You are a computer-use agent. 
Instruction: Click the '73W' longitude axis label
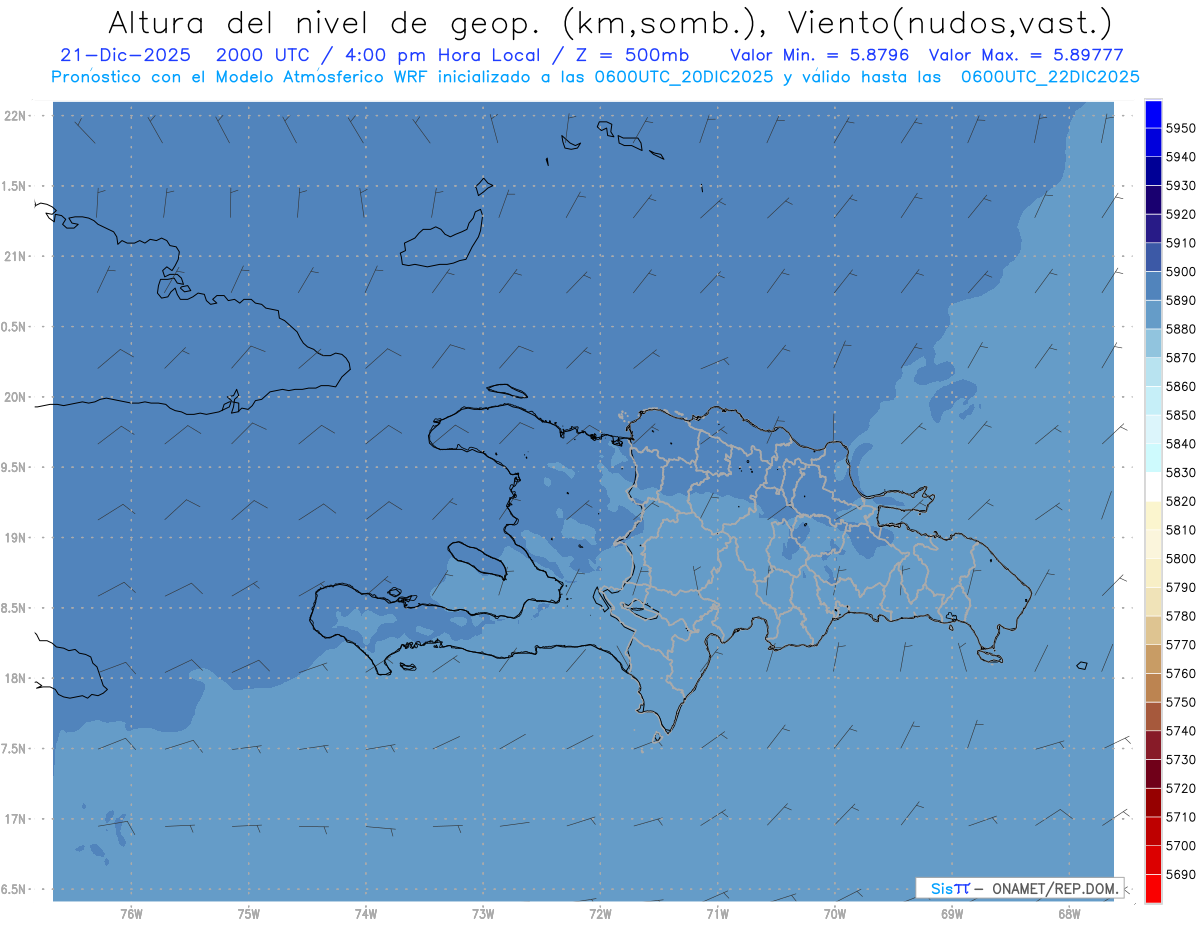click(x=483, y=913)
